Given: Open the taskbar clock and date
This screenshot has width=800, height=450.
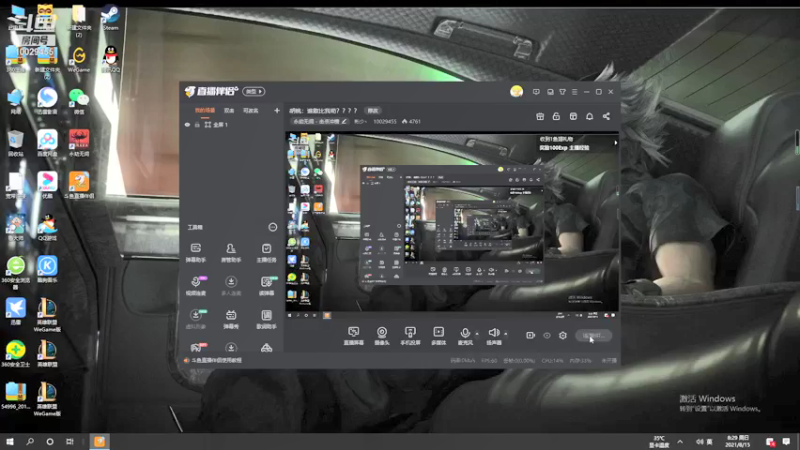Looking at the screenshot, I should [738, 442].
